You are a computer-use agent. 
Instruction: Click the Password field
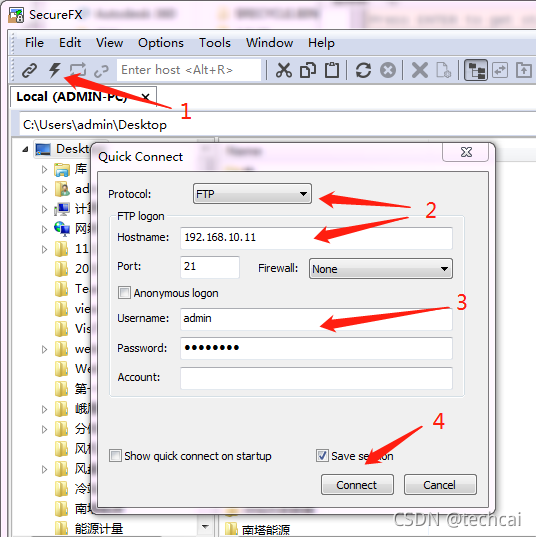coord(316,348)
